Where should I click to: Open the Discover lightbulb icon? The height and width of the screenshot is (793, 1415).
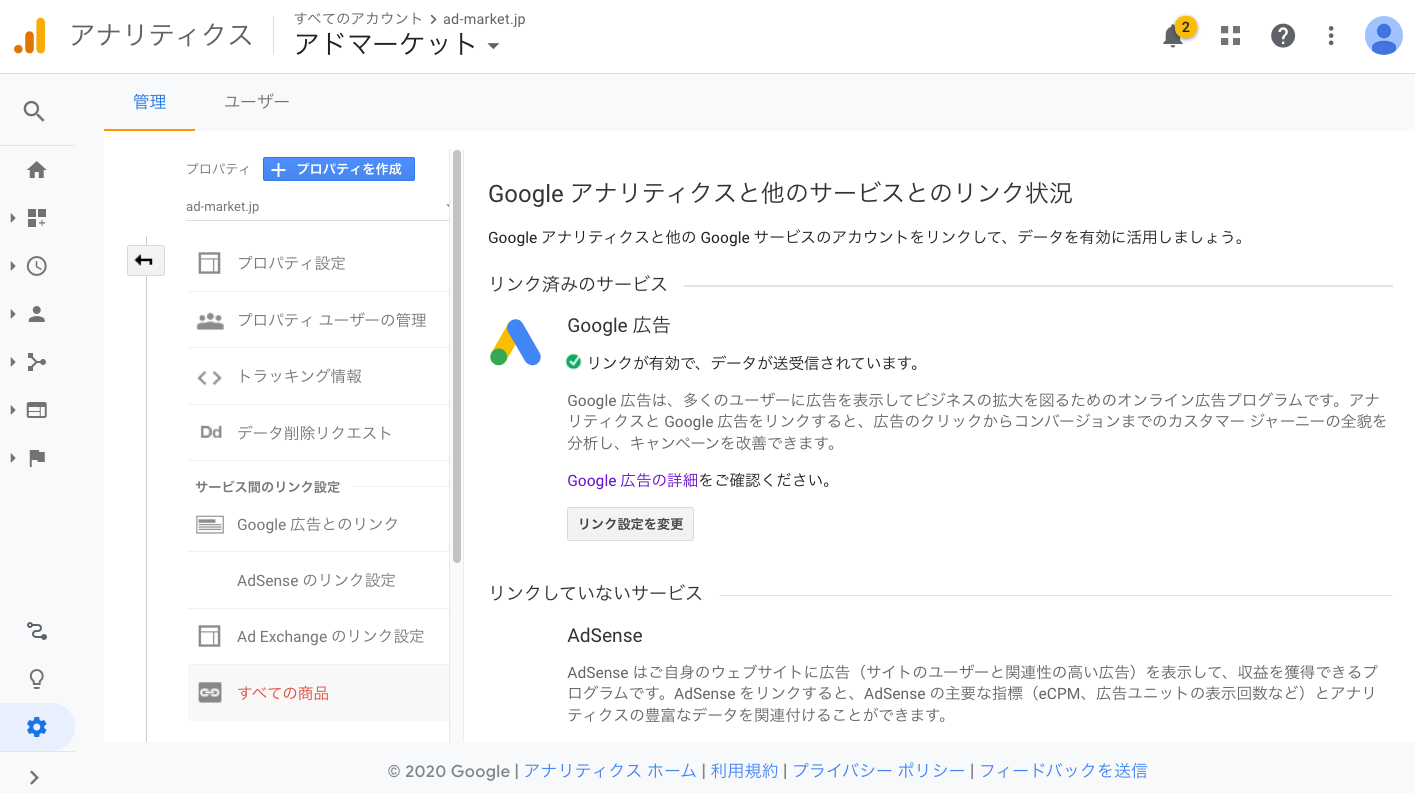(37, 680)
